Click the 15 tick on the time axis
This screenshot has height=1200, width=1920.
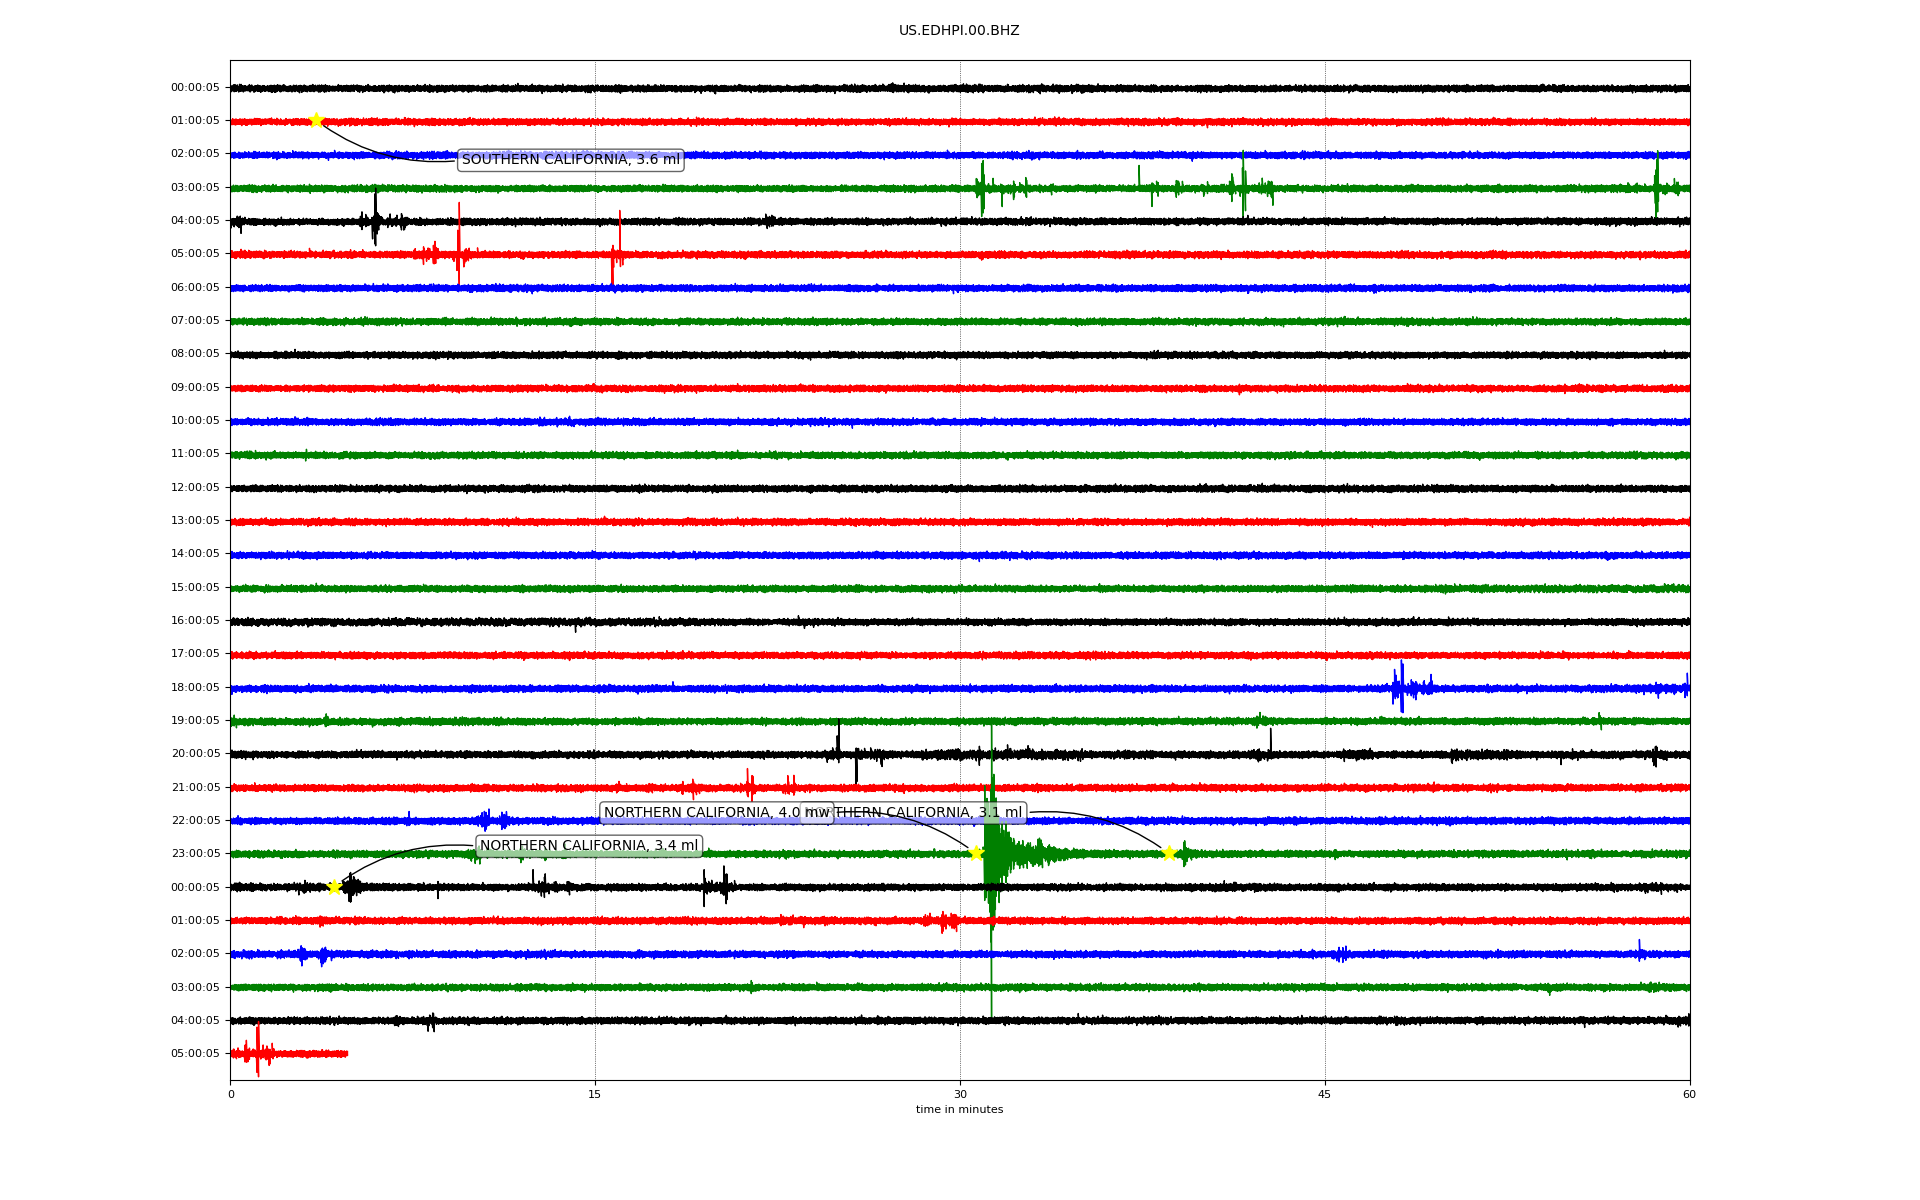(595, 1094)
